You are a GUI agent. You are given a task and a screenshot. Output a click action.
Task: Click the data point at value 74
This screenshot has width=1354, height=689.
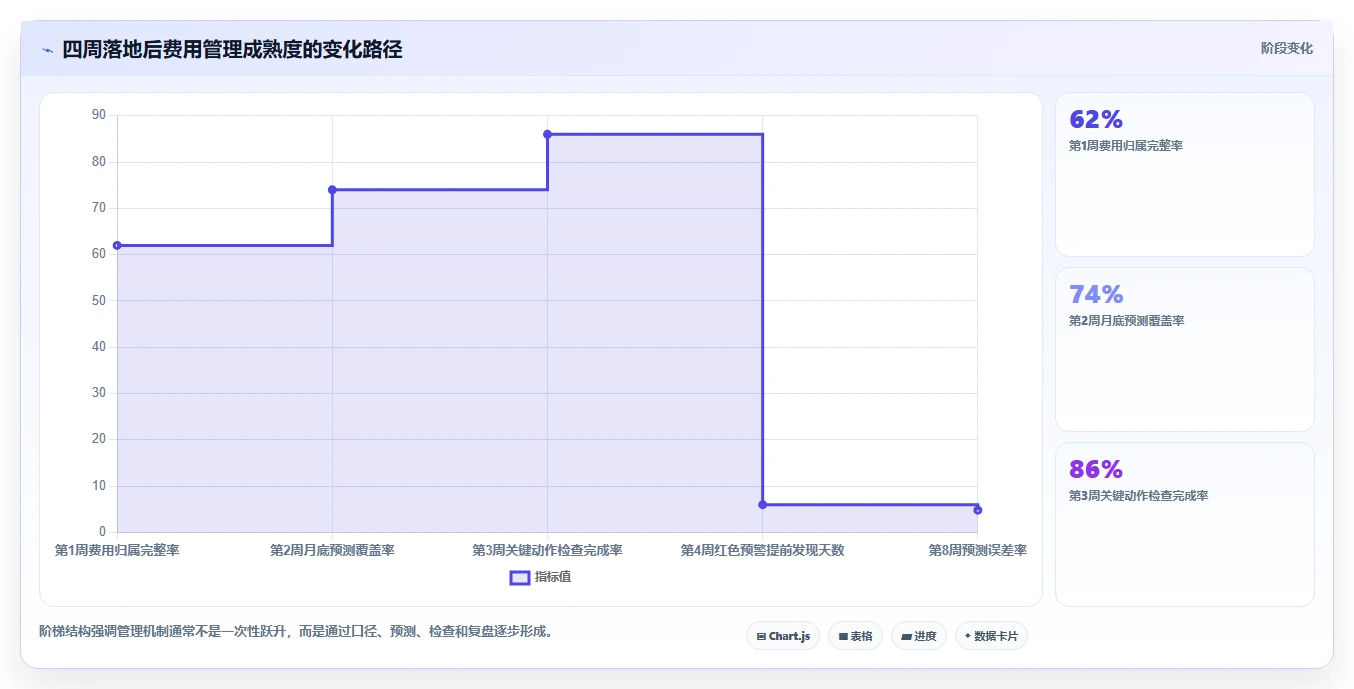(x=332, y=190)
